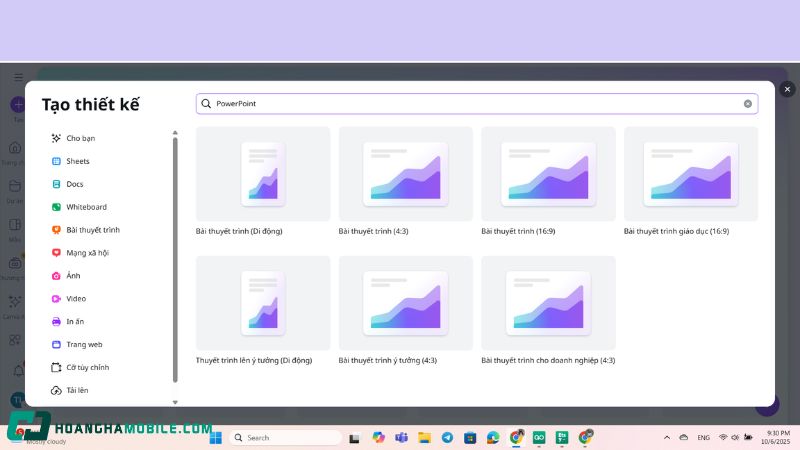Open the Sheets category icon

point(56,161)
